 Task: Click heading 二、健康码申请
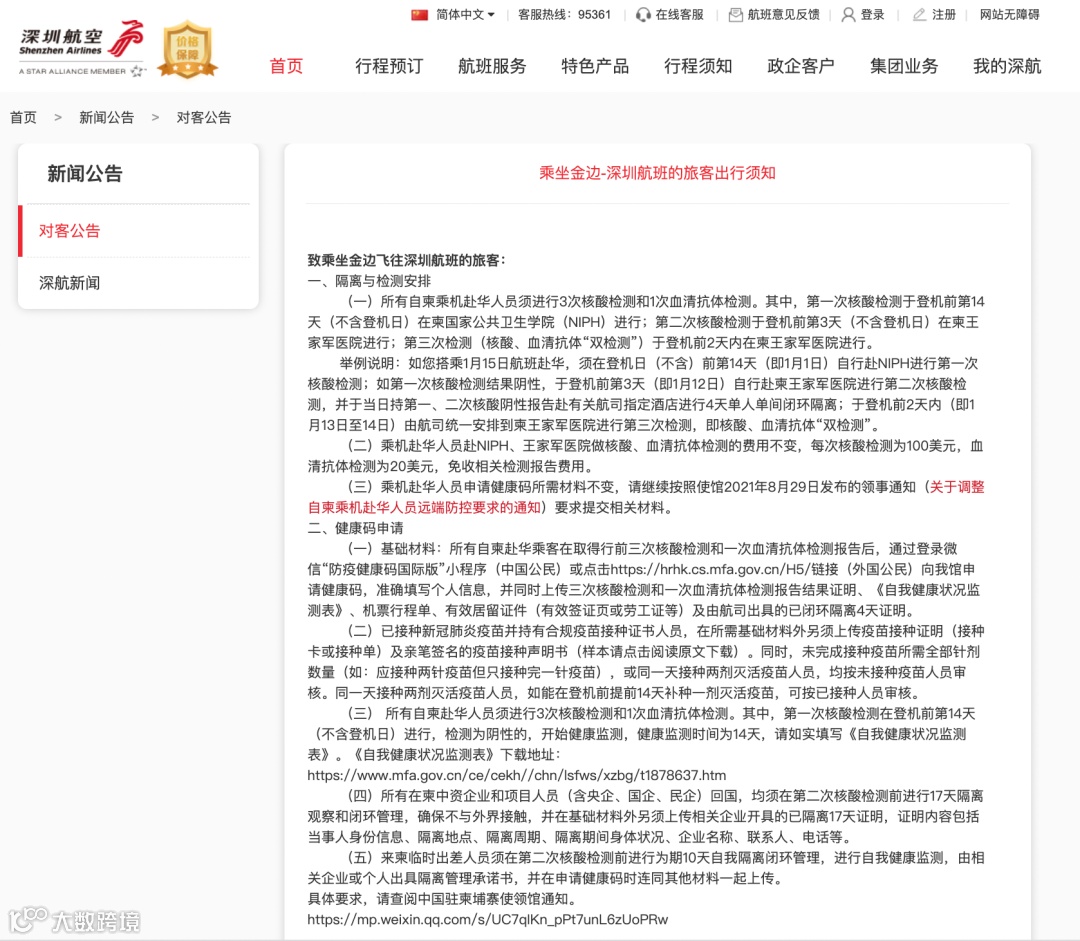[355, 528]
